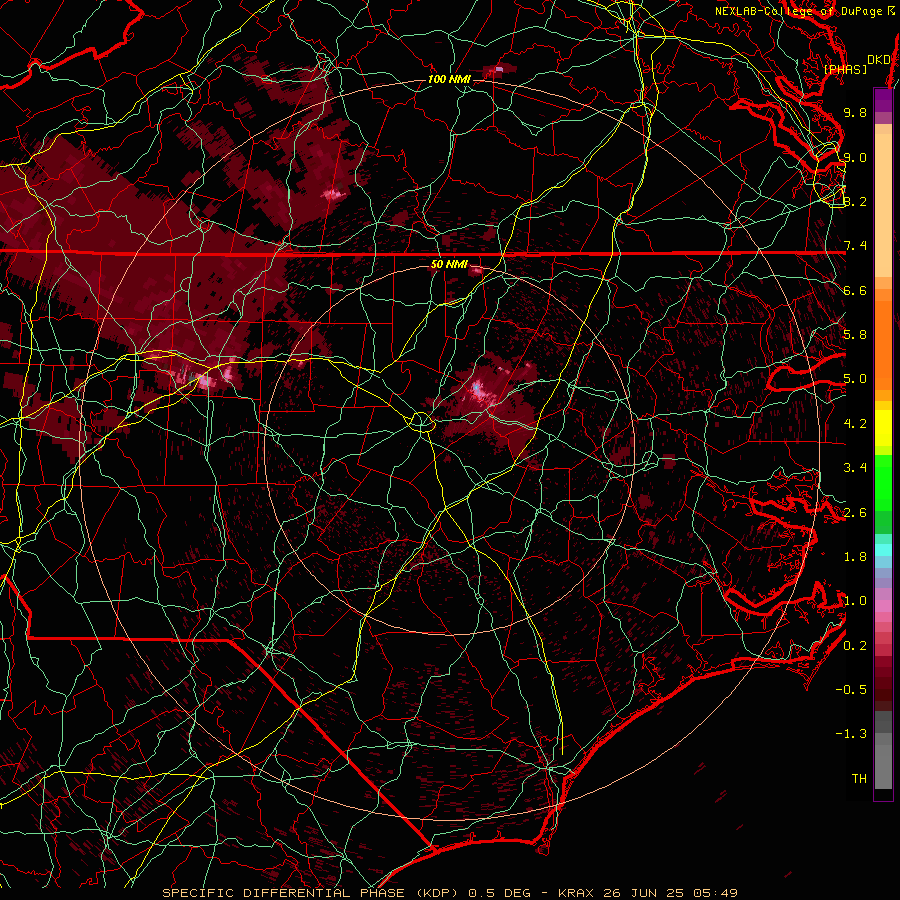Click the 50 NMI range ring label

click(449, 265)
